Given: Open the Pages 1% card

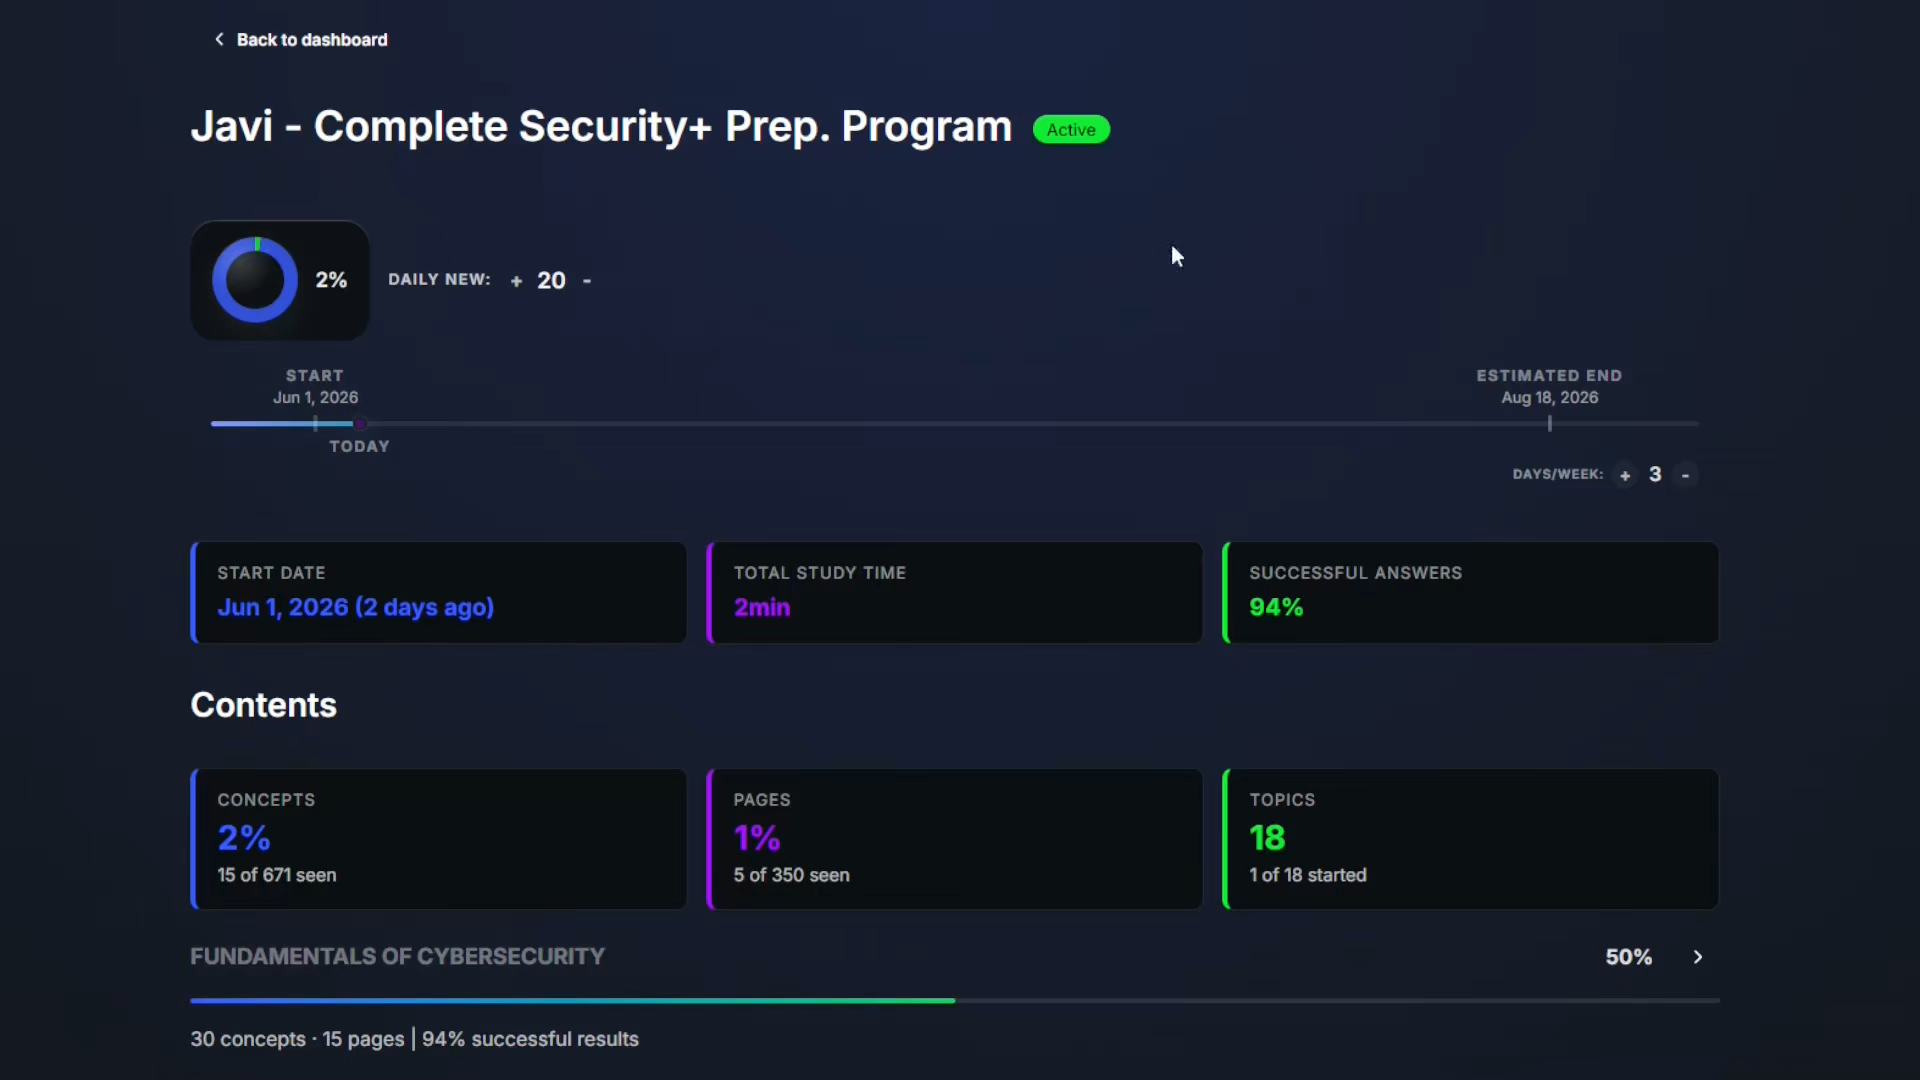Looking at the screenshot, I should coord(954,839).
